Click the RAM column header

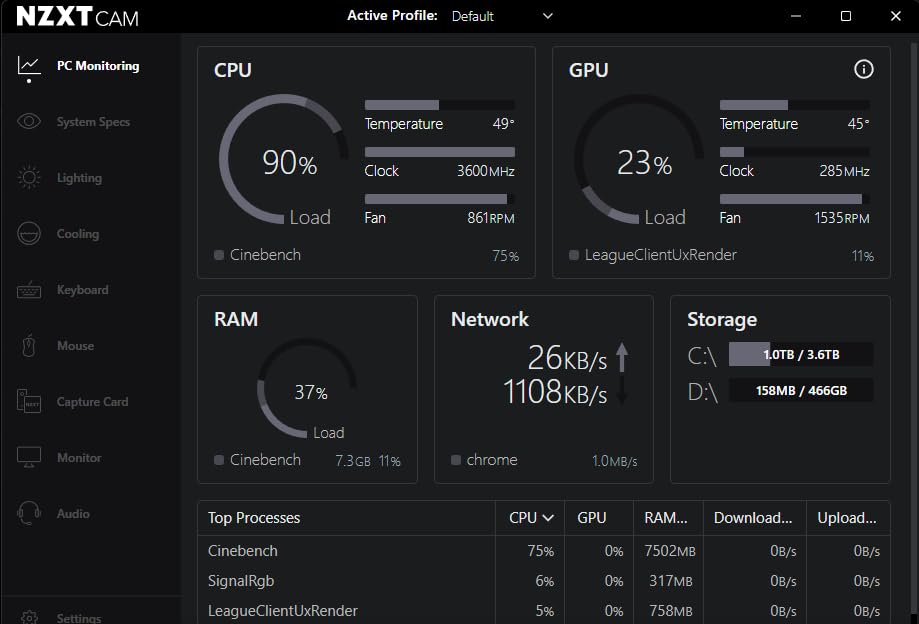point(665,518)
